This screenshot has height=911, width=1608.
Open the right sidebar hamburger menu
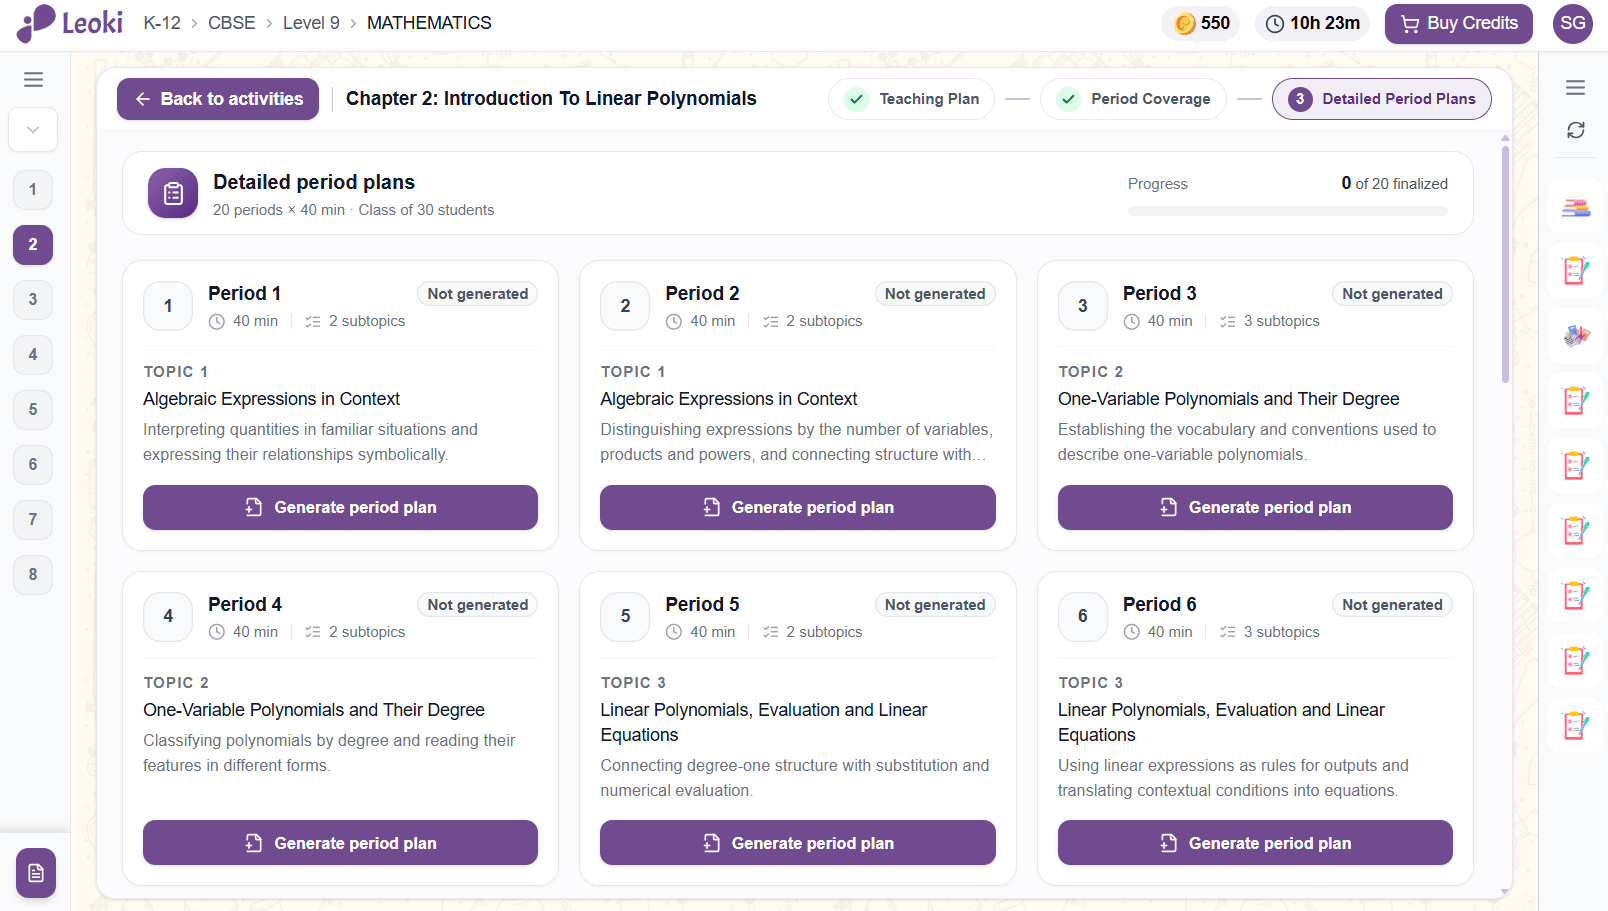click(x=1575, y=88)
